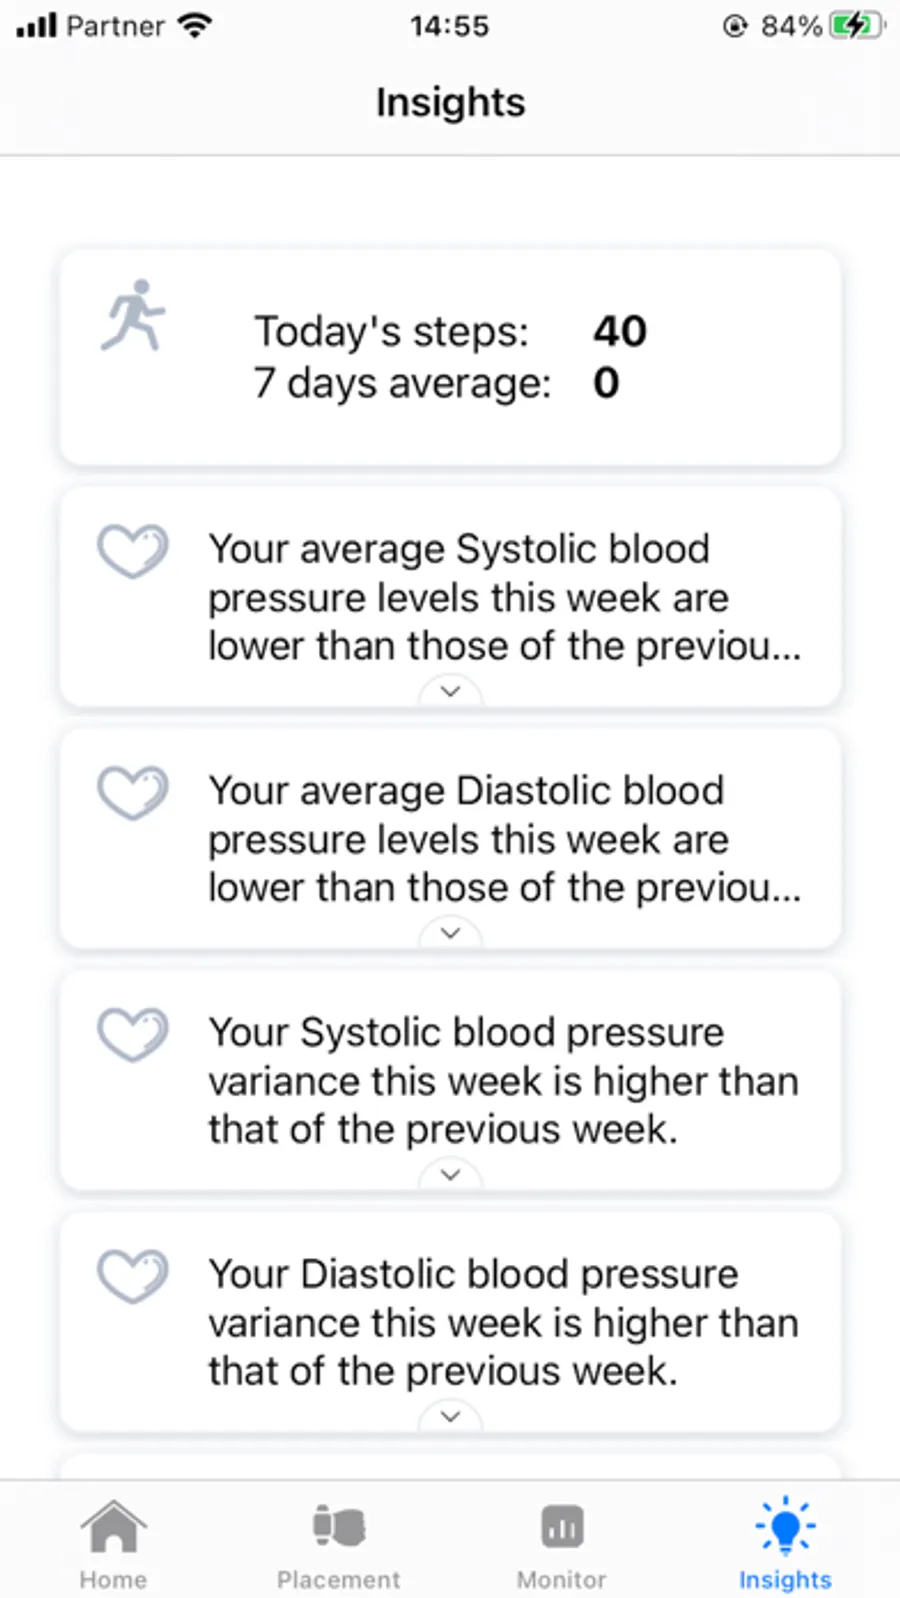This screenshot has height=1598, width=900.
Task: Tap the Wi-Fi icon in status bar
Action: (x=195, y=26)
